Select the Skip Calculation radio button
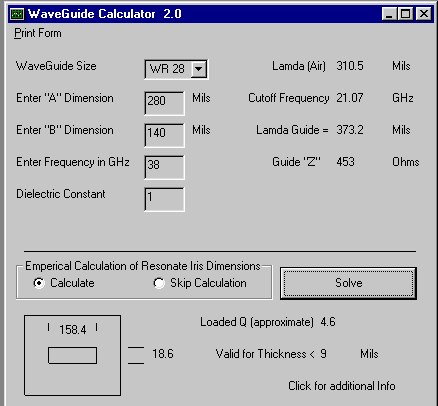 tap(159, 283)
